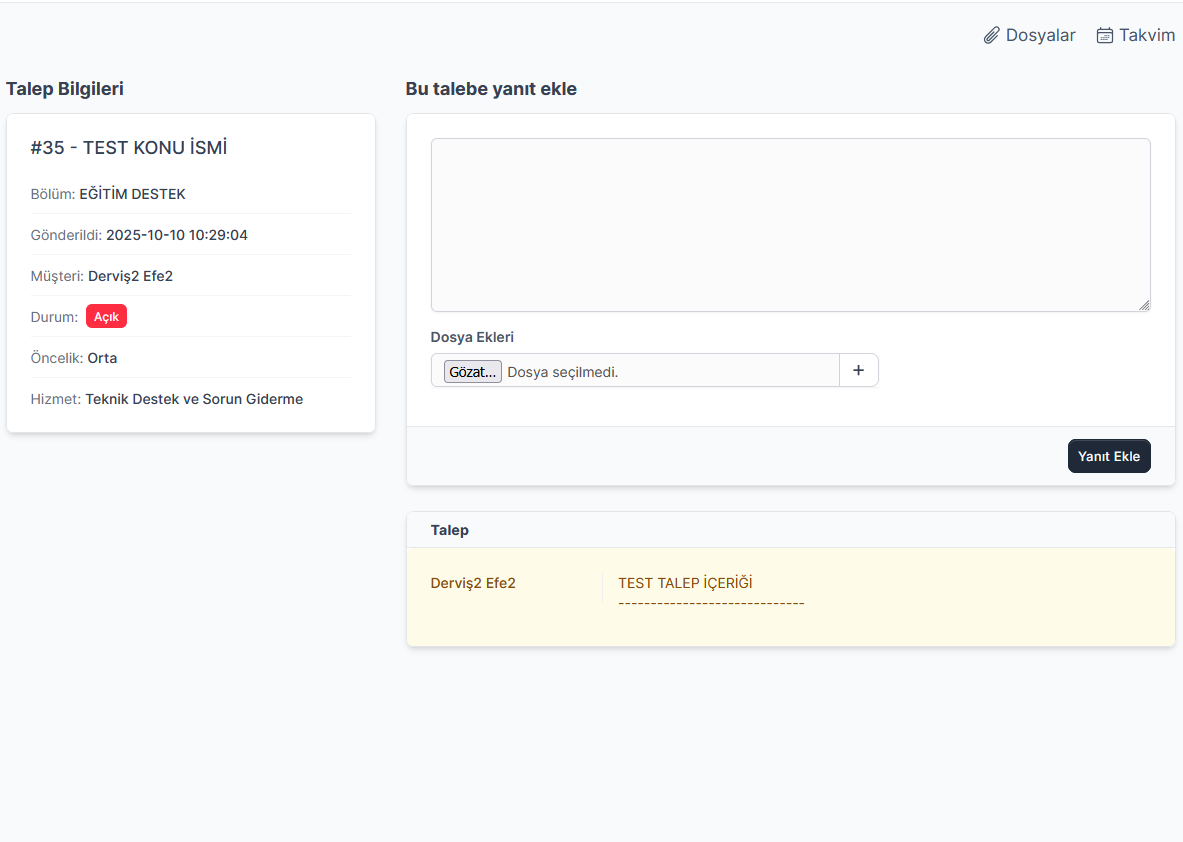Click the sent date 2025-10-10 10:29:04

[176, 235]
